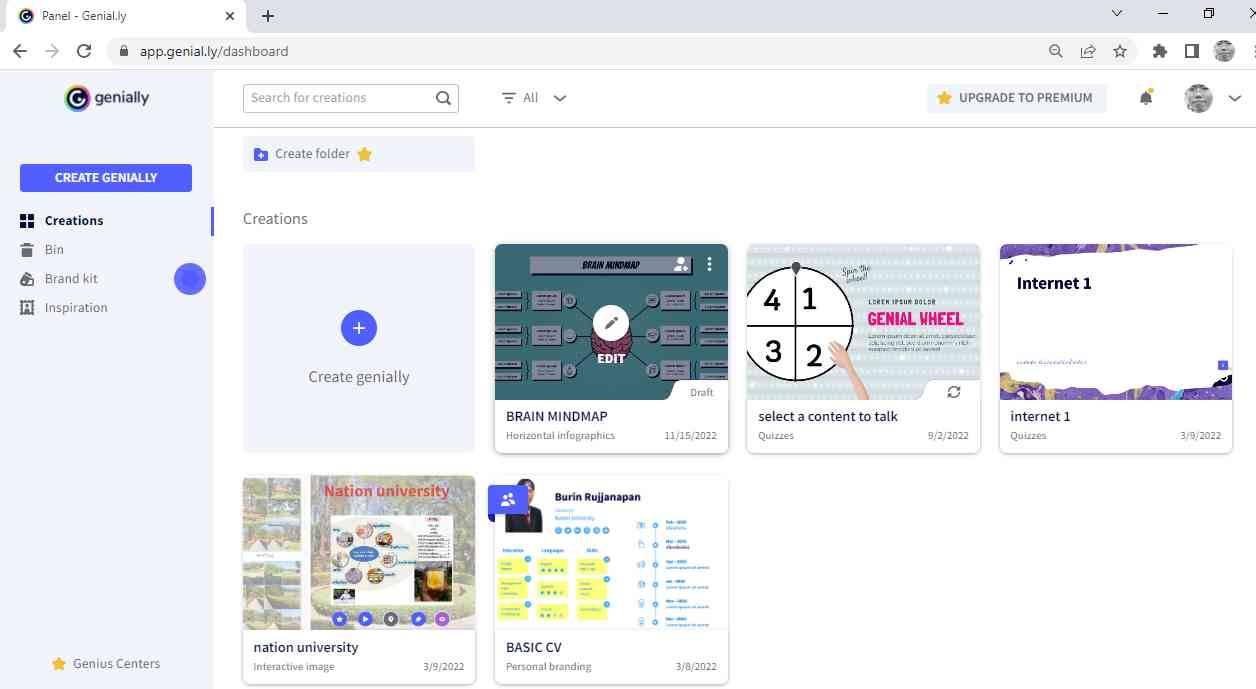Open the All filter dropdown

pyautogui.click(x=534, y=98)
